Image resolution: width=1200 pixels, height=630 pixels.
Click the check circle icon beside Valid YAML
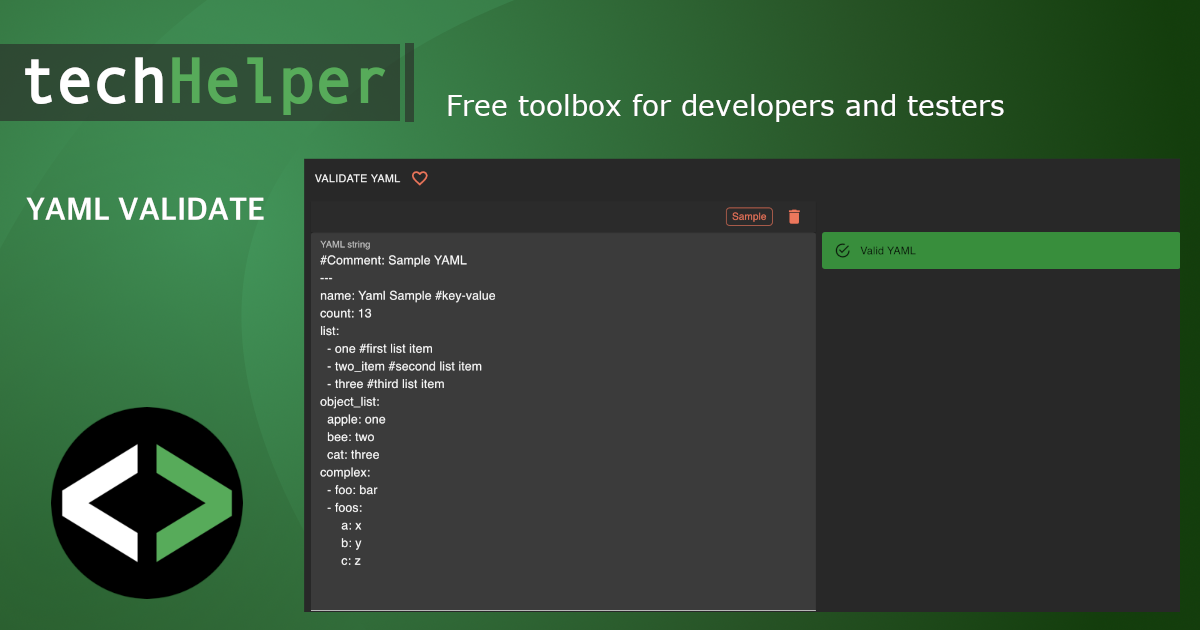pos(842,251)
